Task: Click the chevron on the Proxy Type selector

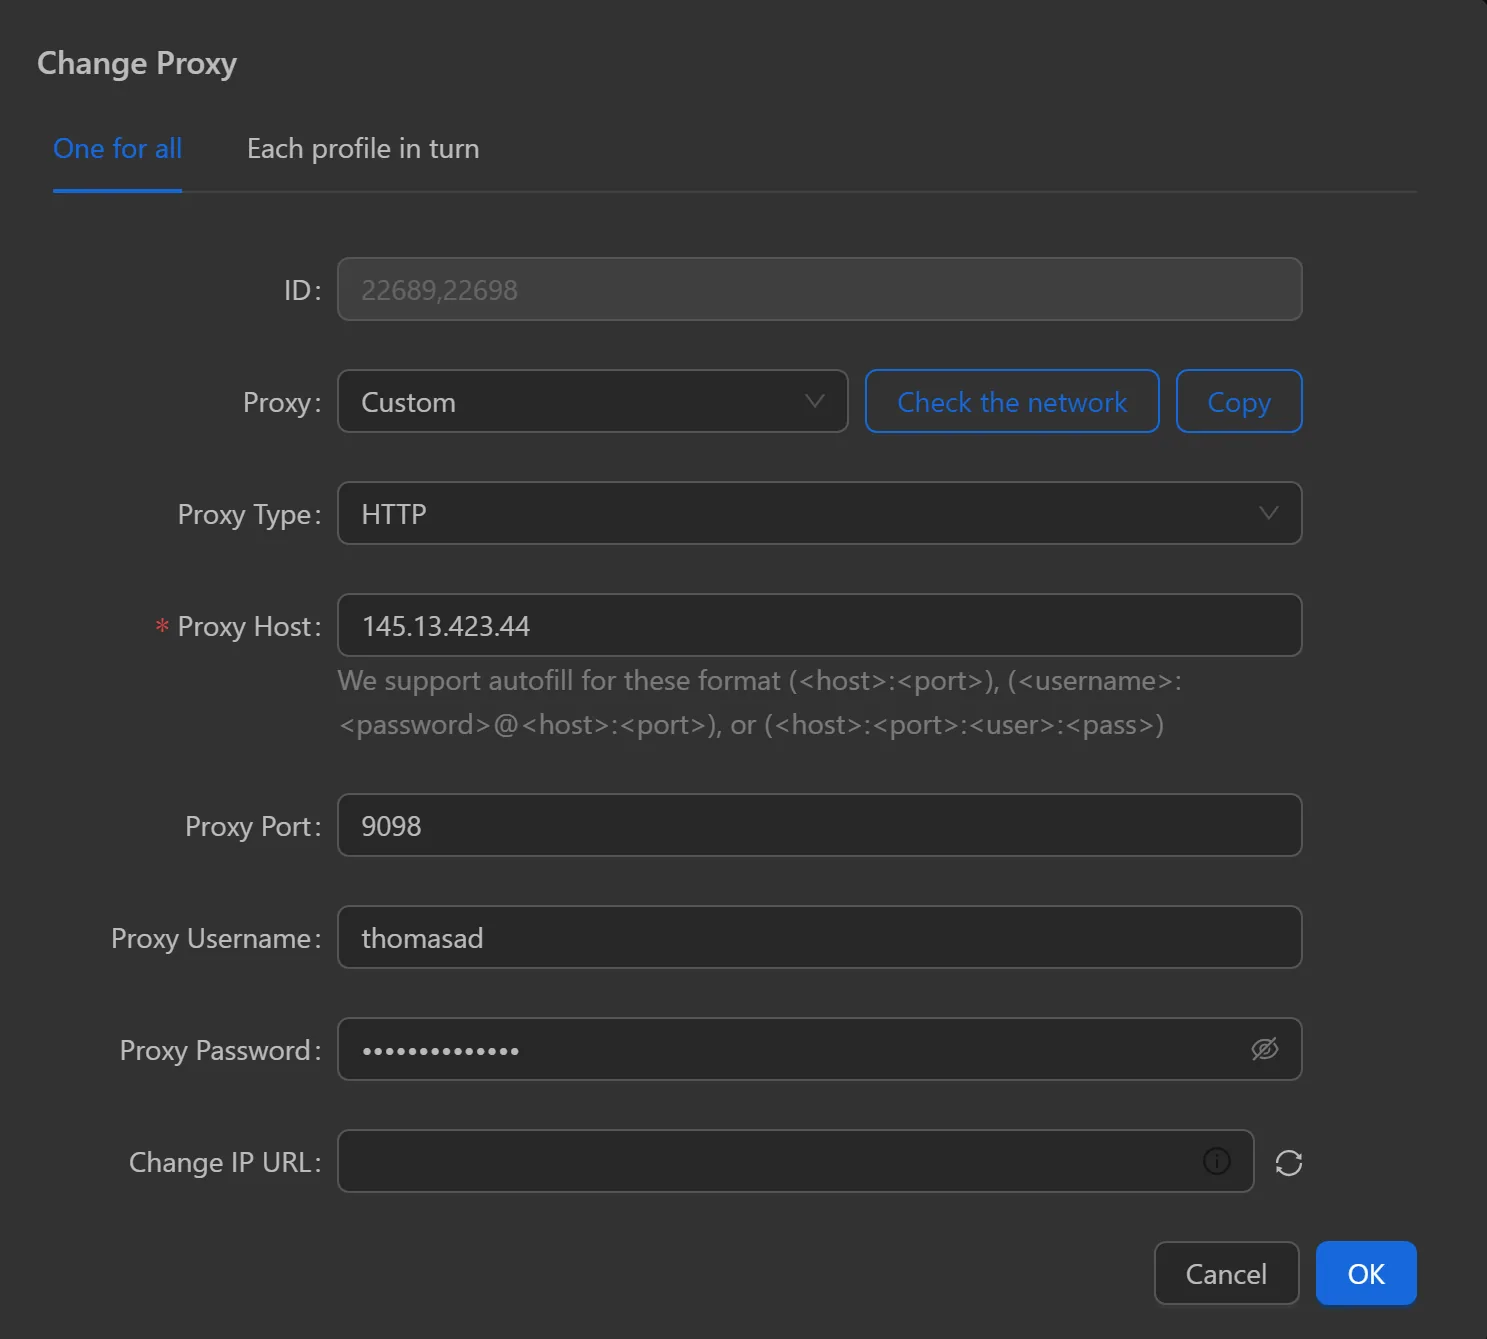Action: pyautogui.click(x=1269, y=513)
